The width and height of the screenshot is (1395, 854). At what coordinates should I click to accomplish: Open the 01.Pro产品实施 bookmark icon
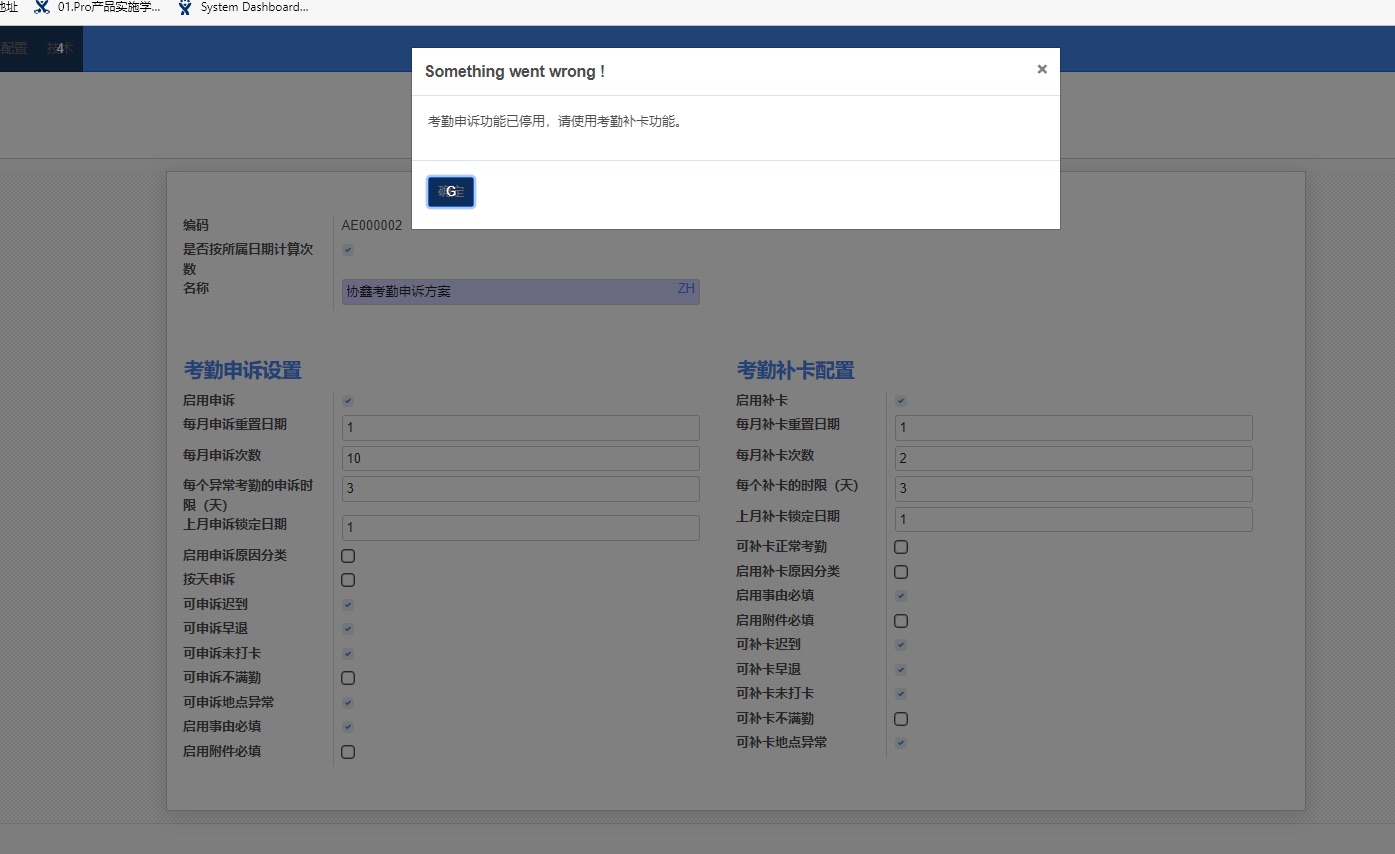[x=41, y=8]
